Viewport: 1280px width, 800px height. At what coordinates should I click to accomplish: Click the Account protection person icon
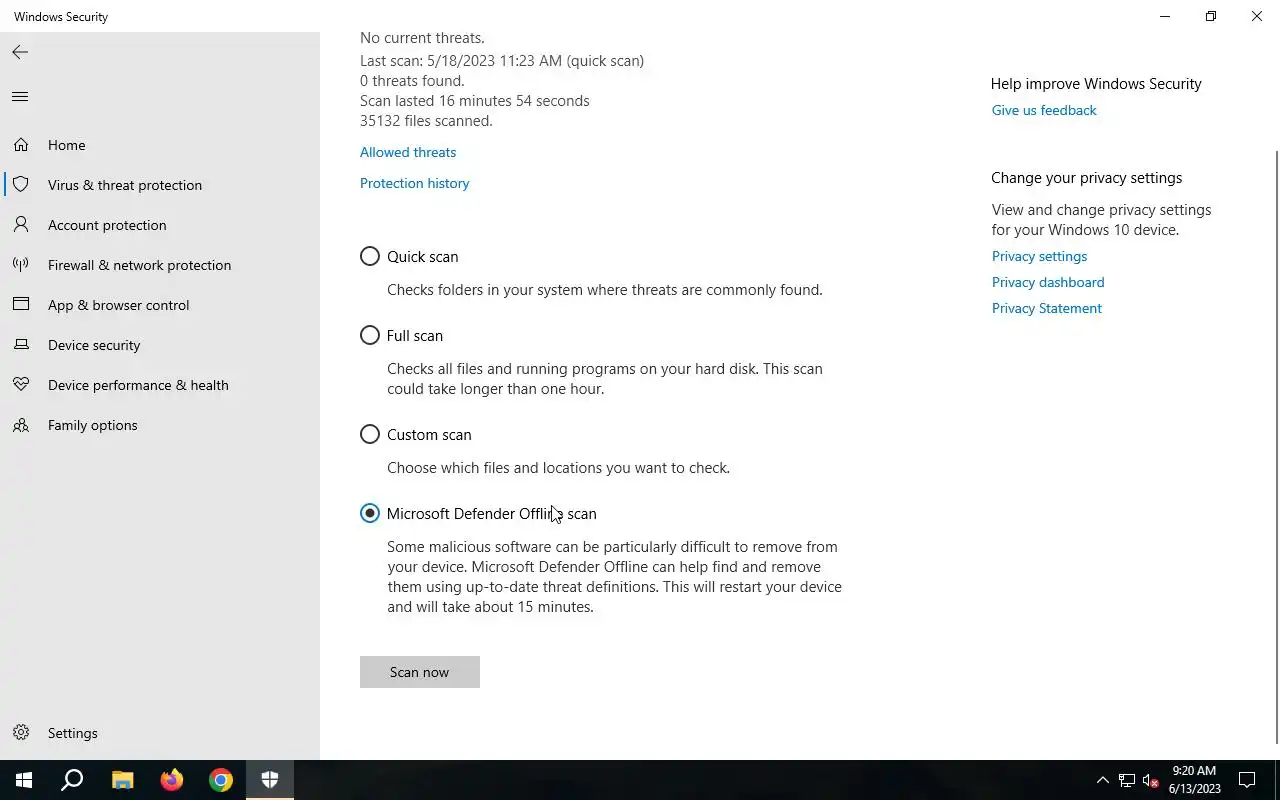(21, 225)
